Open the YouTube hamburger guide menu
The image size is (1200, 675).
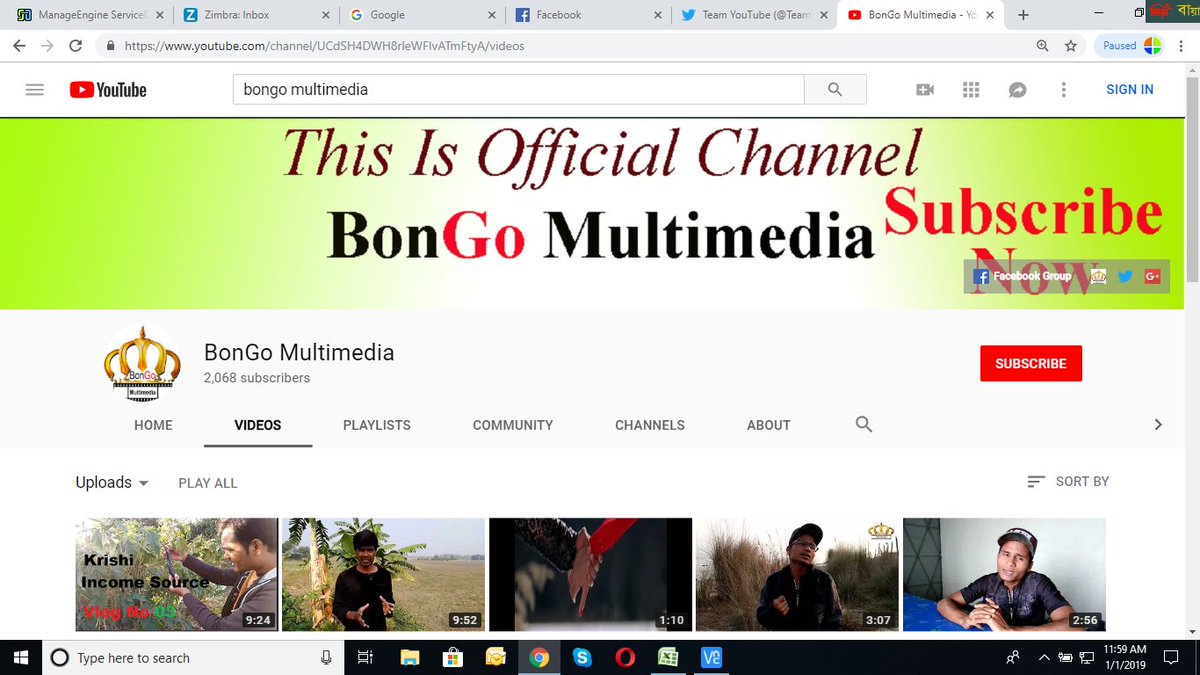(x=35, y=89)
